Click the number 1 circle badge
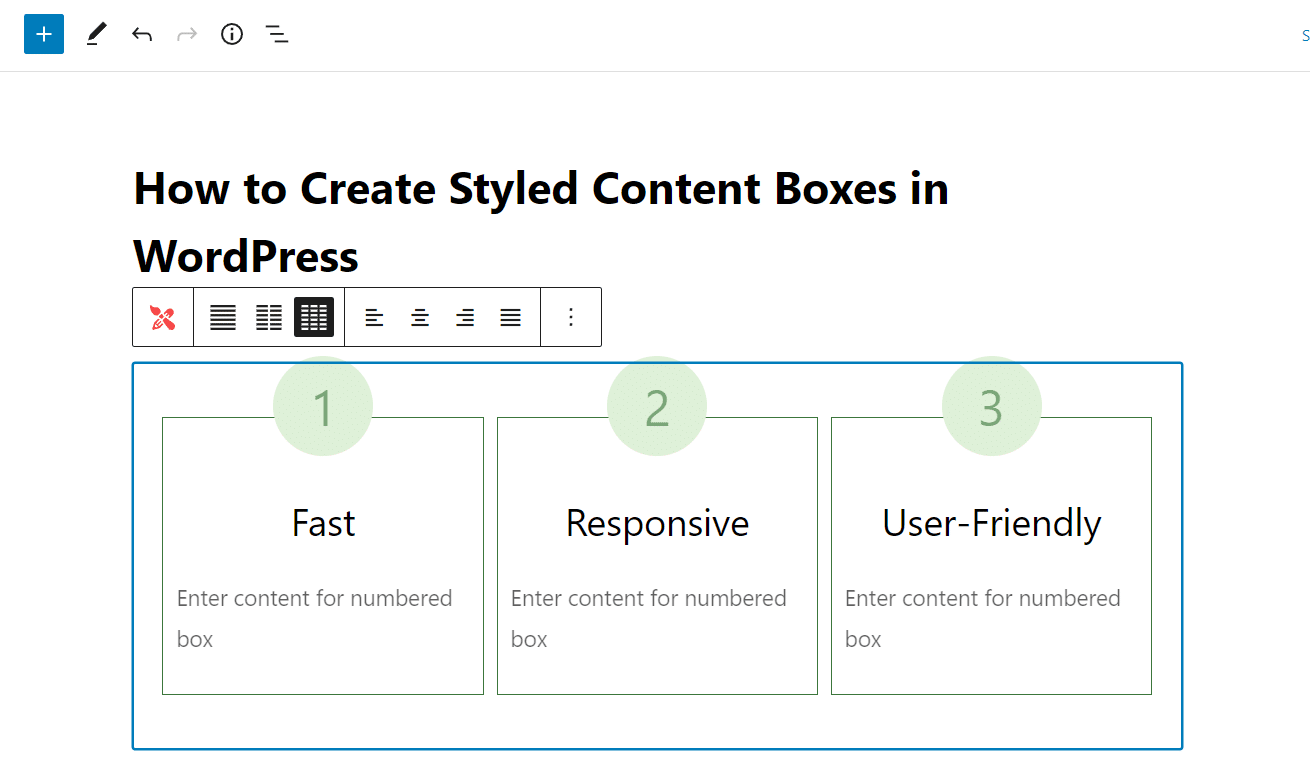This screenshot has height=782, width=1310. tap(323, 407)
